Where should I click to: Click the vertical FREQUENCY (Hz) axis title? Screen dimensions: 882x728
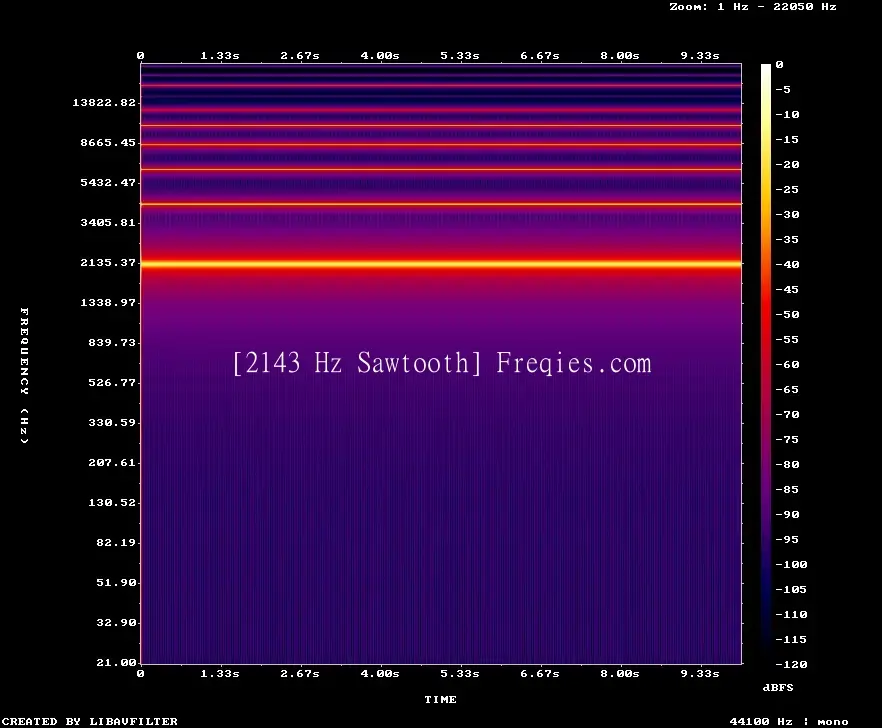tap(24, 375)
